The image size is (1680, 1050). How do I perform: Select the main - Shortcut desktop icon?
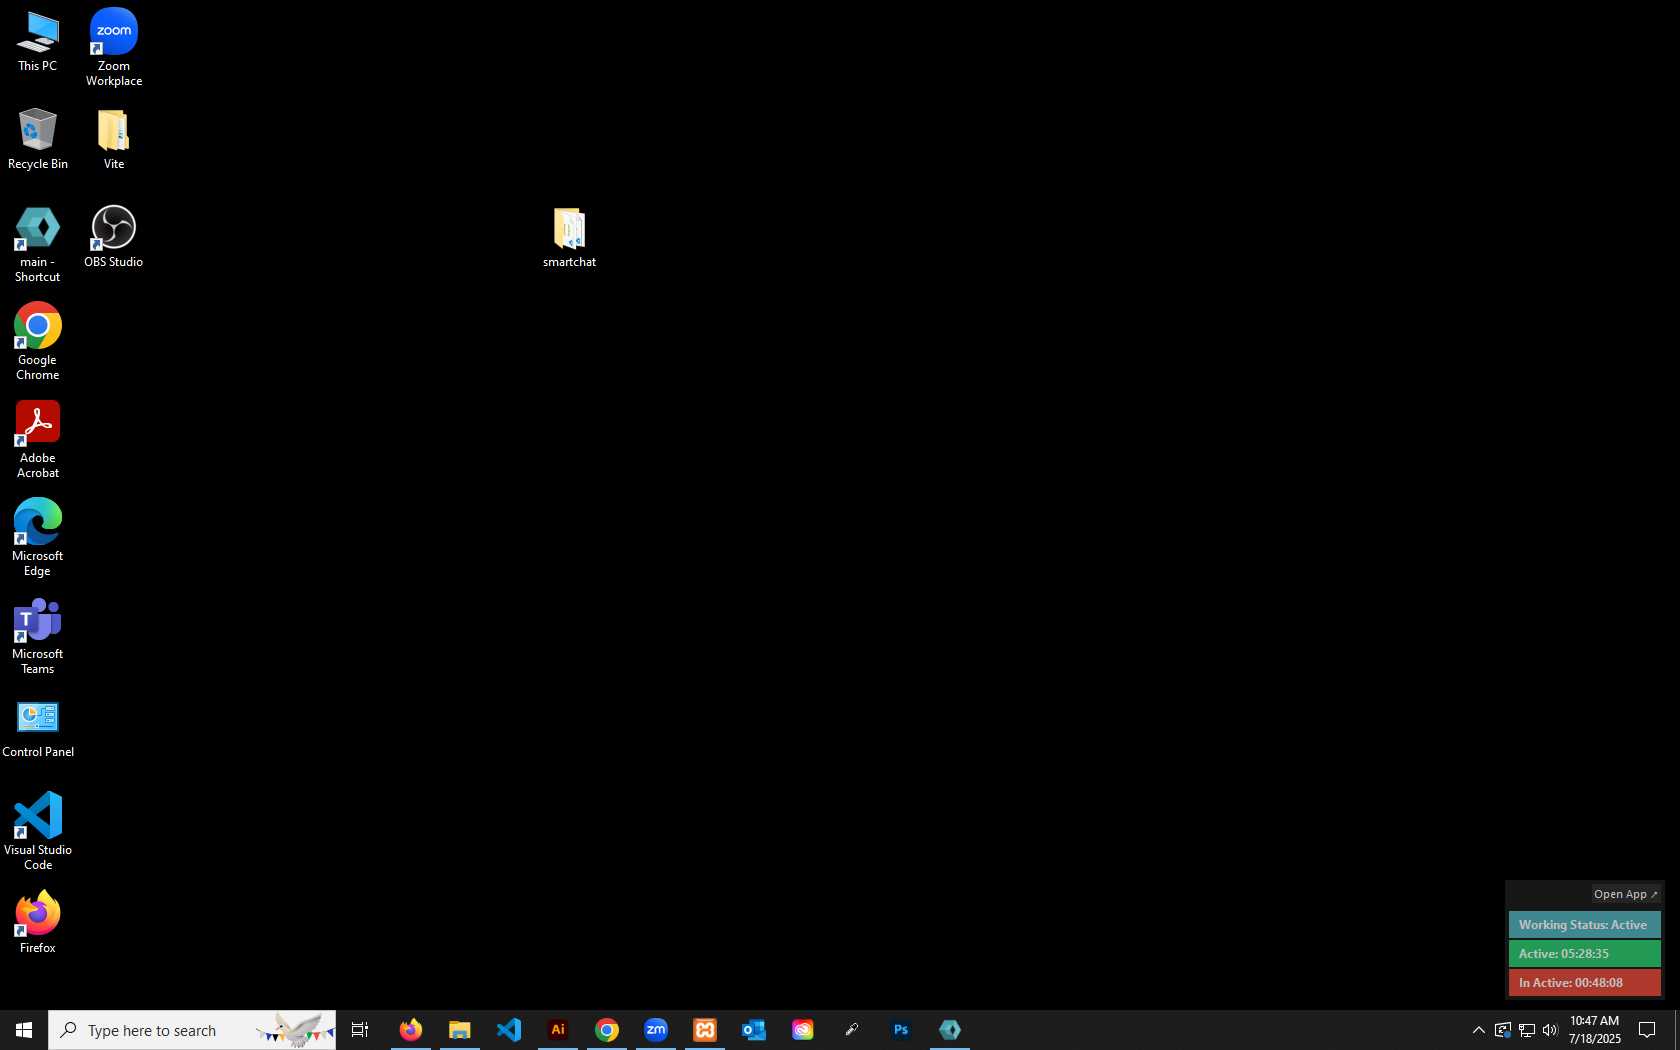tap(37, 245)
